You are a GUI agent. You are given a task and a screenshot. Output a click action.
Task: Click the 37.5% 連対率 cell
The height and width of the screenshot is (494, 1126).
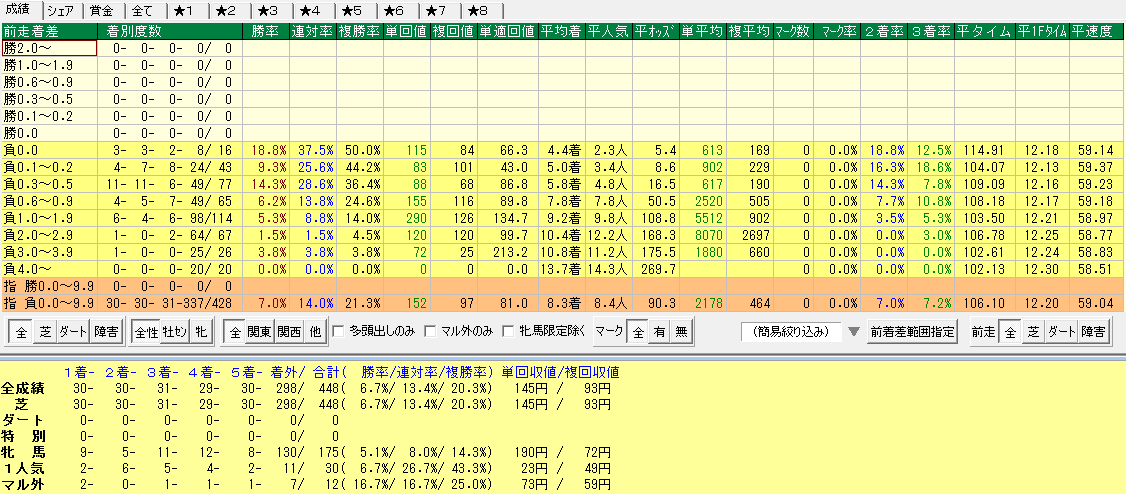[x=314, y=150]
